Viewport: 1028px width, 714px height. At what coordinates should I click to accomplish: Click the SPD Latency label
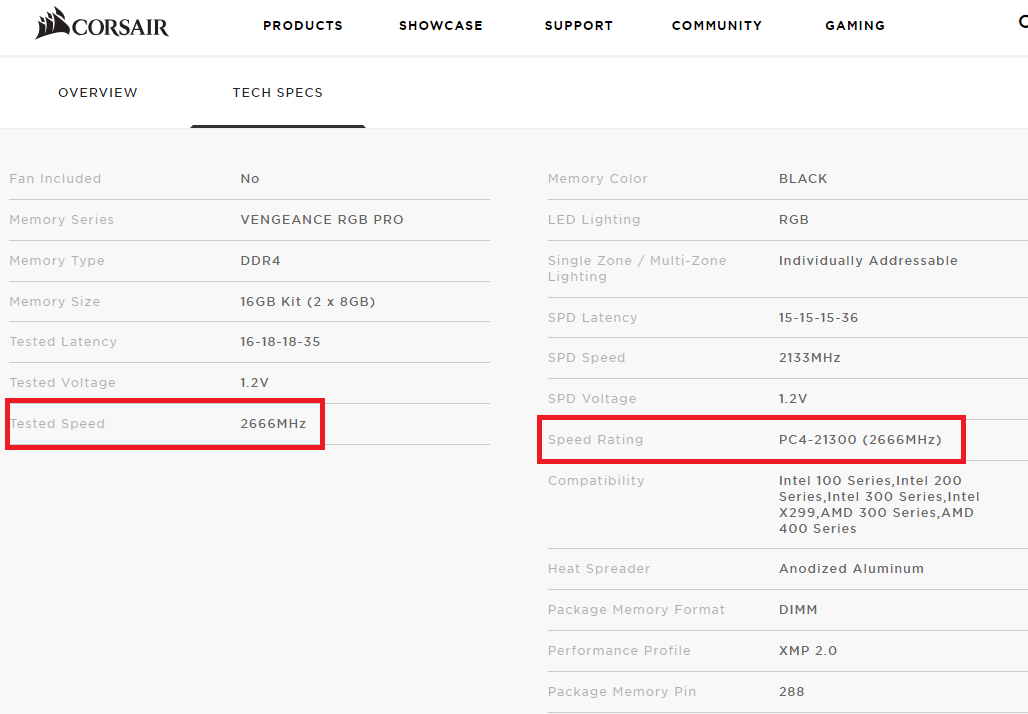coord(592,317)
